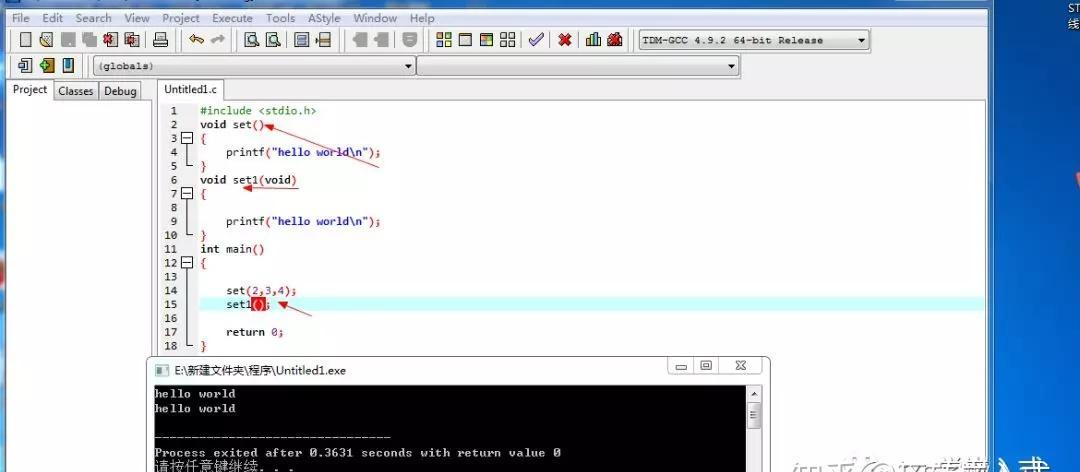Open the Help menu
The height and width of the screenshot is (472, 1080).
click(422, 18)
